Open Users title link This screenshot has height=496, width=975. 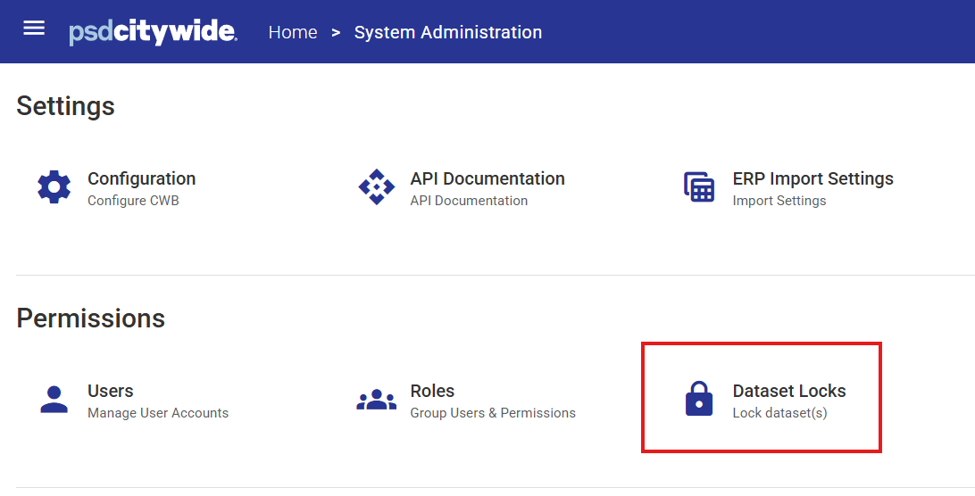[x=110, y=391]
